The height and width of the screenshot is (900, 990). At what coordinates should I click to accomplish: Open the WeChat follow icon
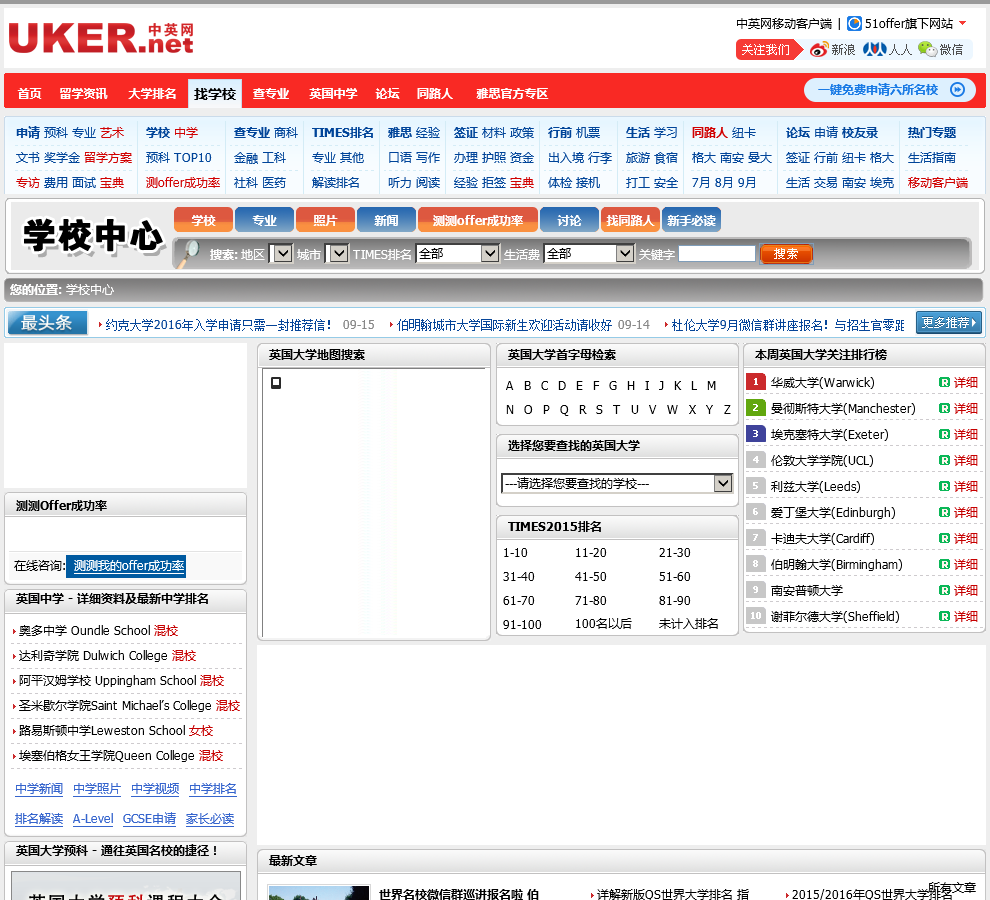pos(927,49)
